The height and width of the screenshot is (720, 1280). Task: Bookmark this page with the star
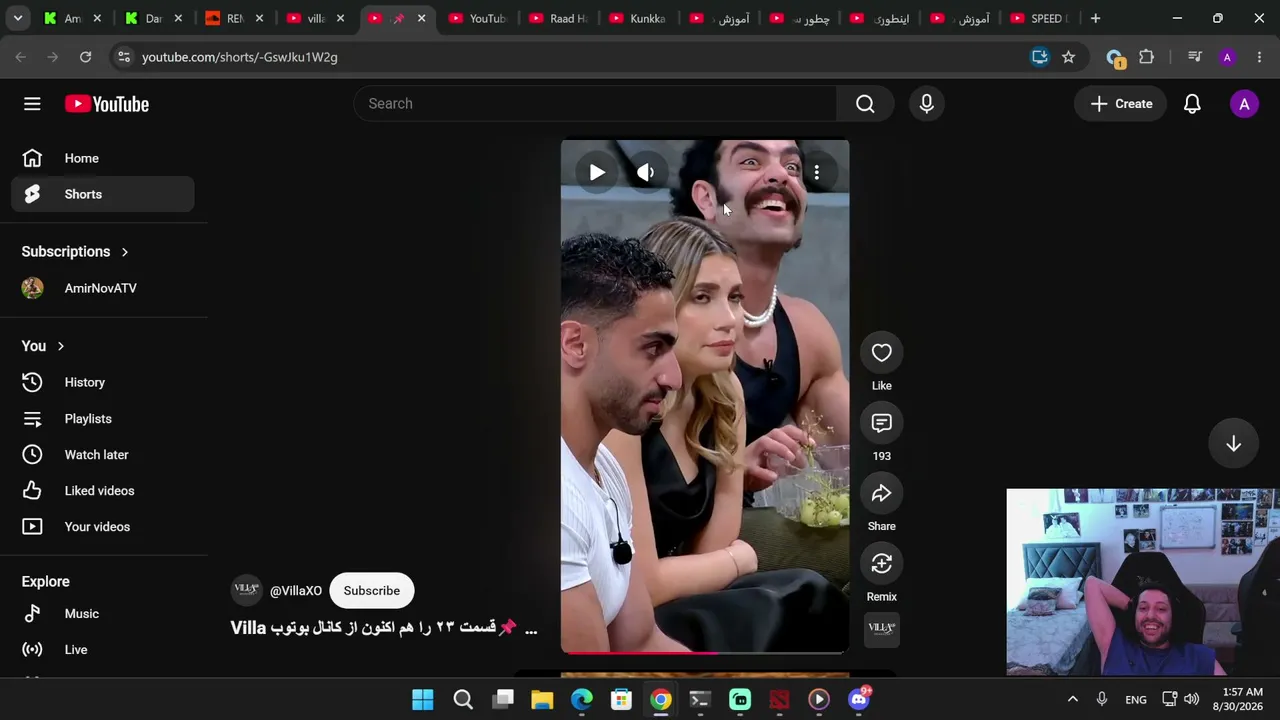(x=1068, y=57)
